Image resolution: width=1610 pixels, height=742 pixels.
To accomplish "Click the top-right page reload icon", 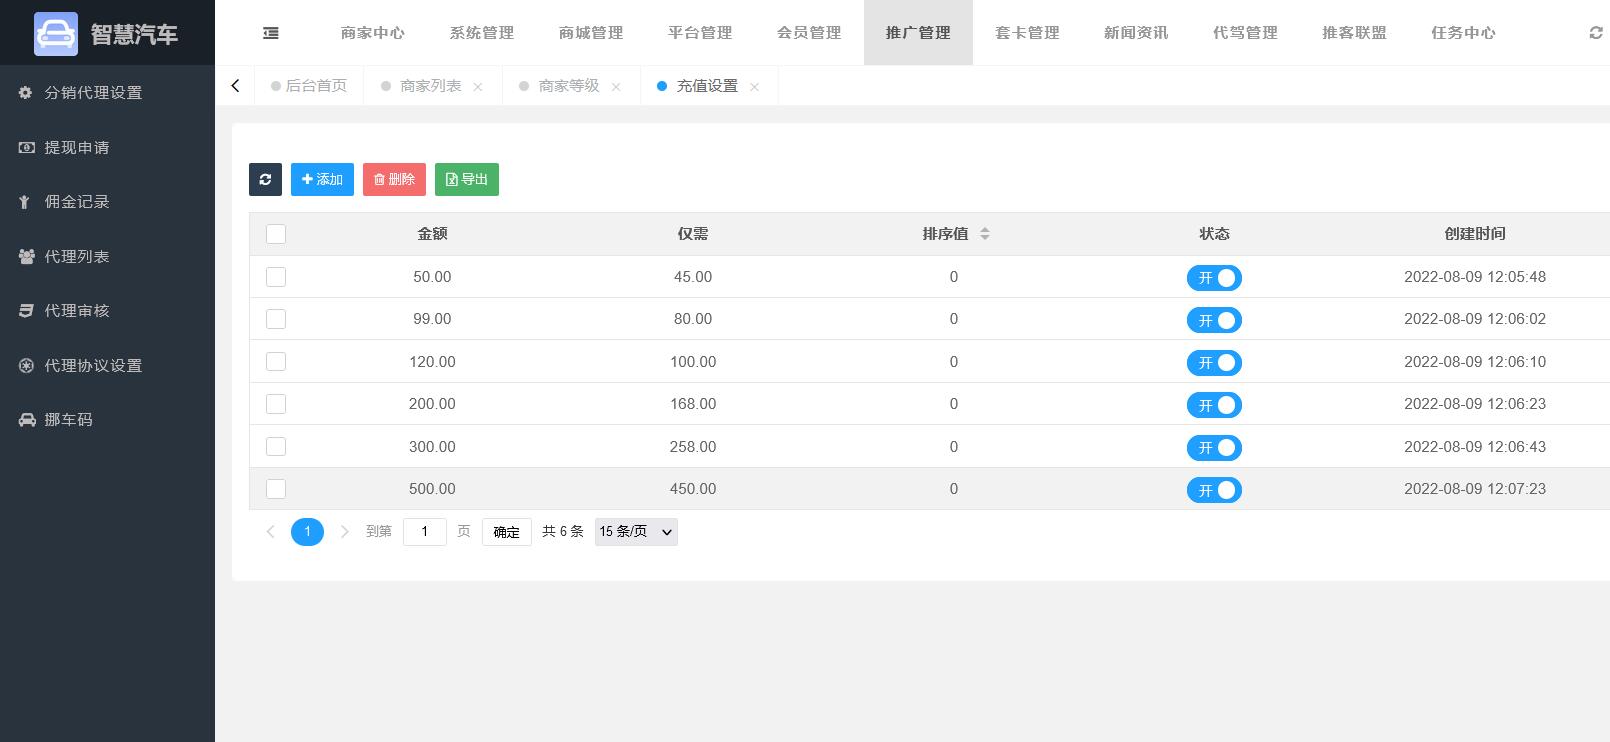I will pyautogui.click(x=1595, y=33).
